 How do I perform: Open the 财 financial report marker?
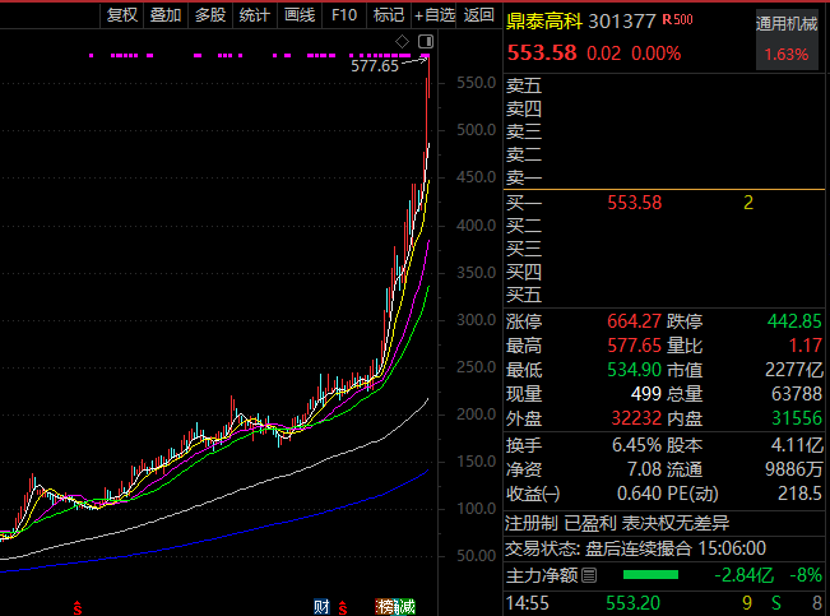[321, 606]
